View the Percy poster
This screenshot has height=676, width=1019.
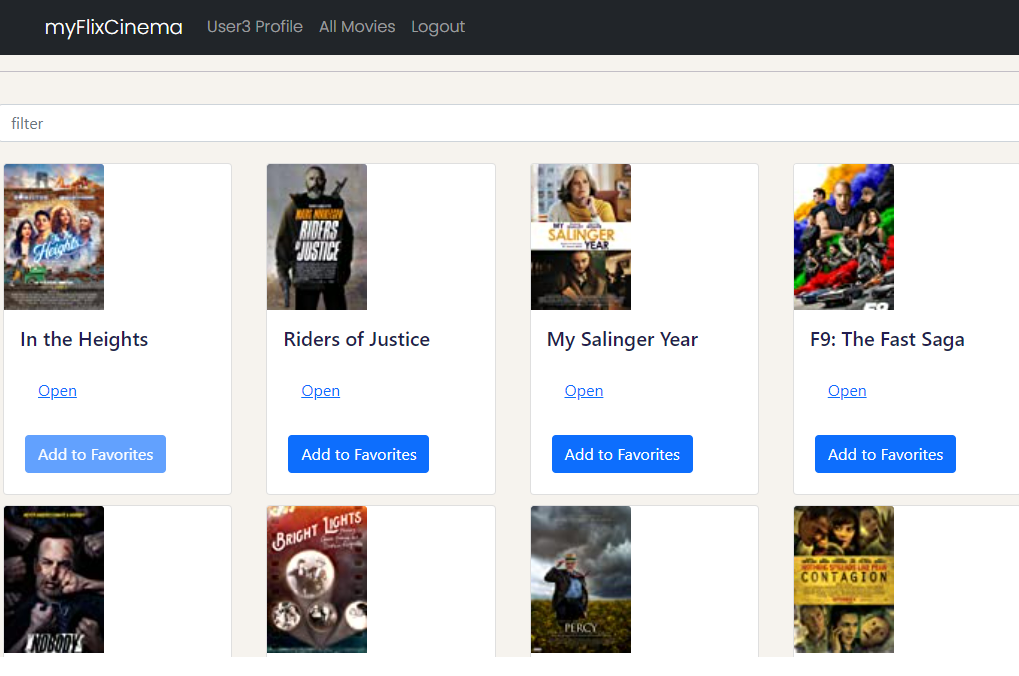580,580
